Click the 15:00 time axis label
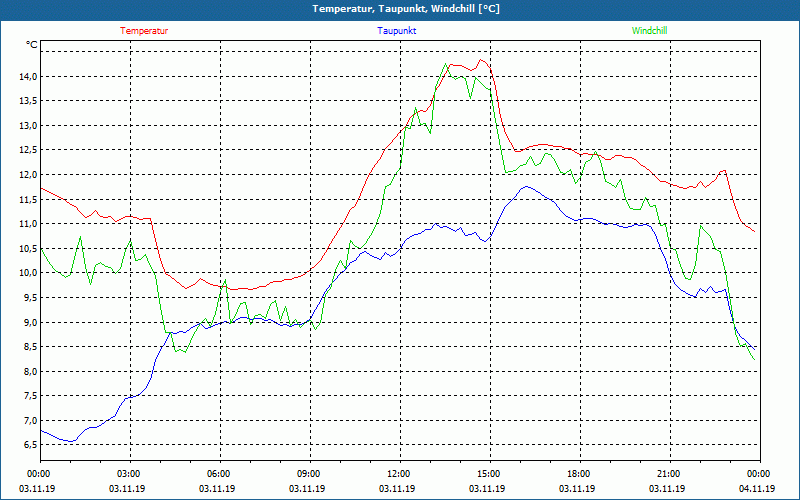Viewport: 800px width, 500px height. click(490, 474)
